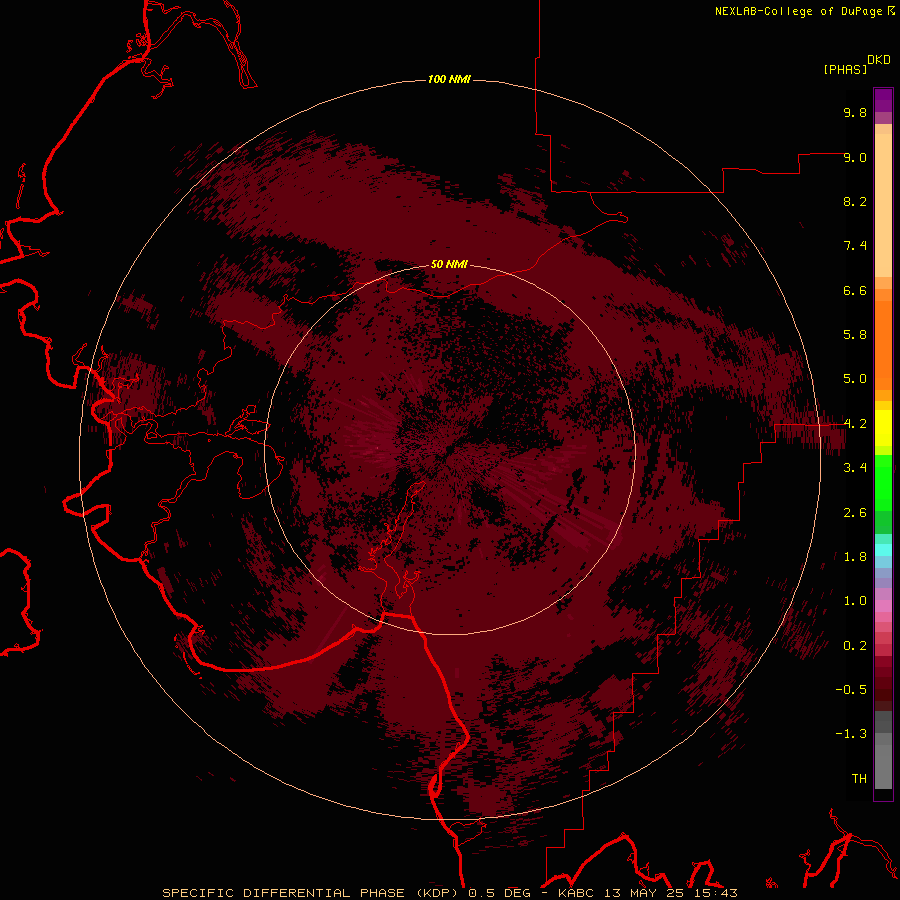Click the 6.6 value on the color scale
The width and height of the screenshot is (900, 900).
tap(855, 290)
